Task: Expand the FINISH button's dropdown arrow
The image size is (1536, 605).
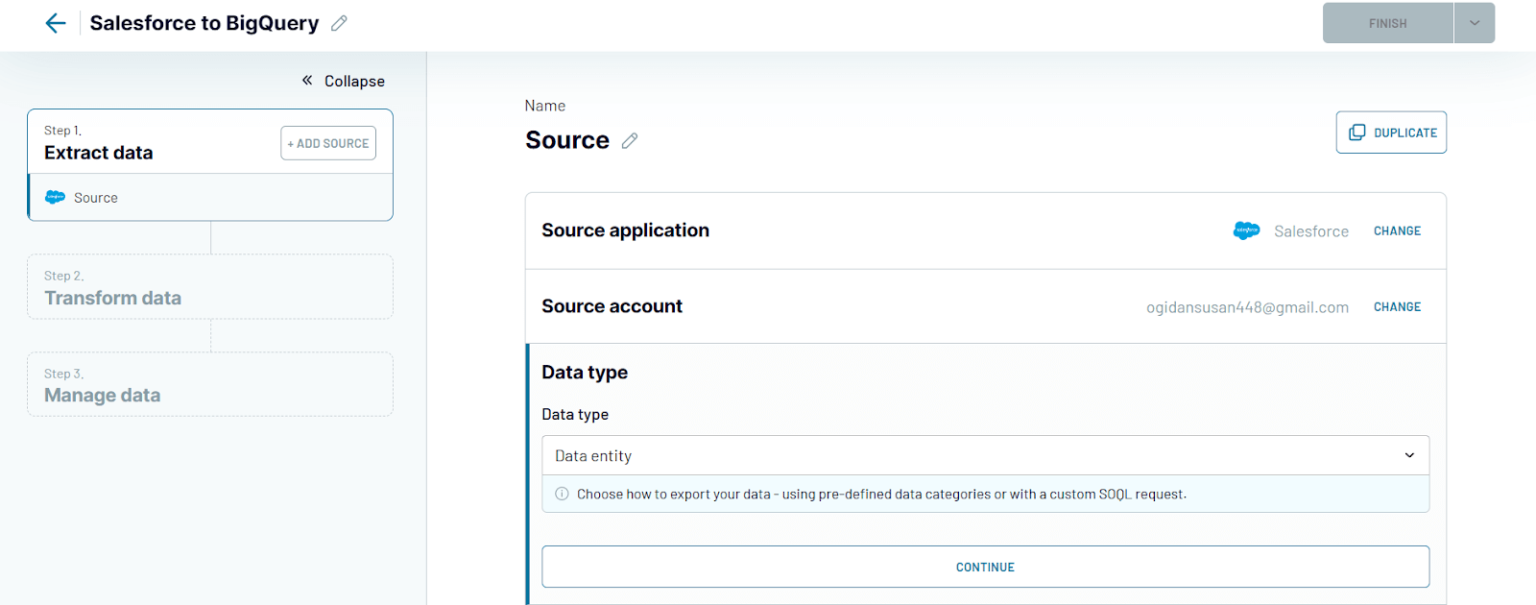Action: pyautogui.click(x=1474, y=22)
